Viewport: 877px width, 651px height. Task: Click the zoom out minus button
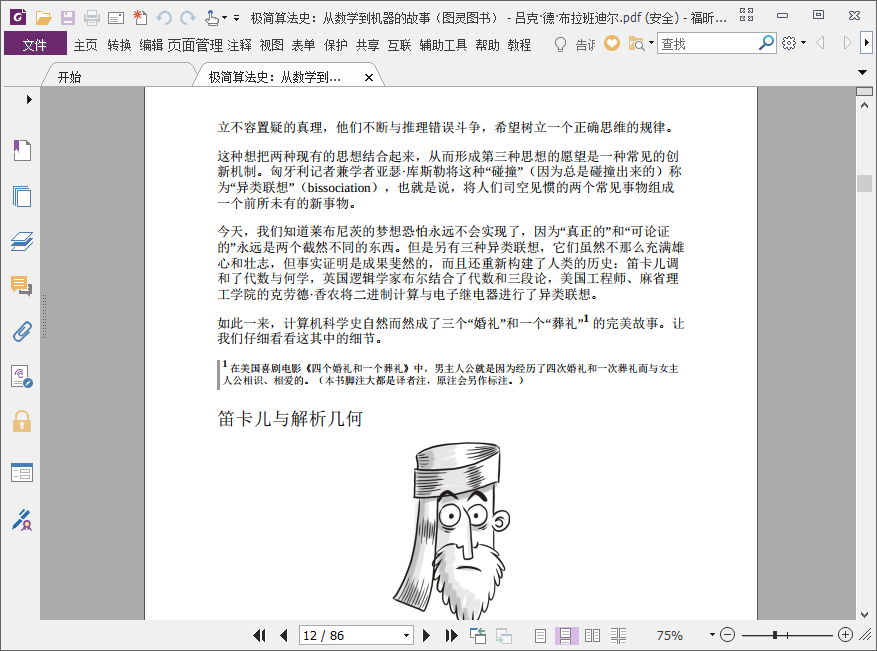pyautogui.click(x=727, y=635)
